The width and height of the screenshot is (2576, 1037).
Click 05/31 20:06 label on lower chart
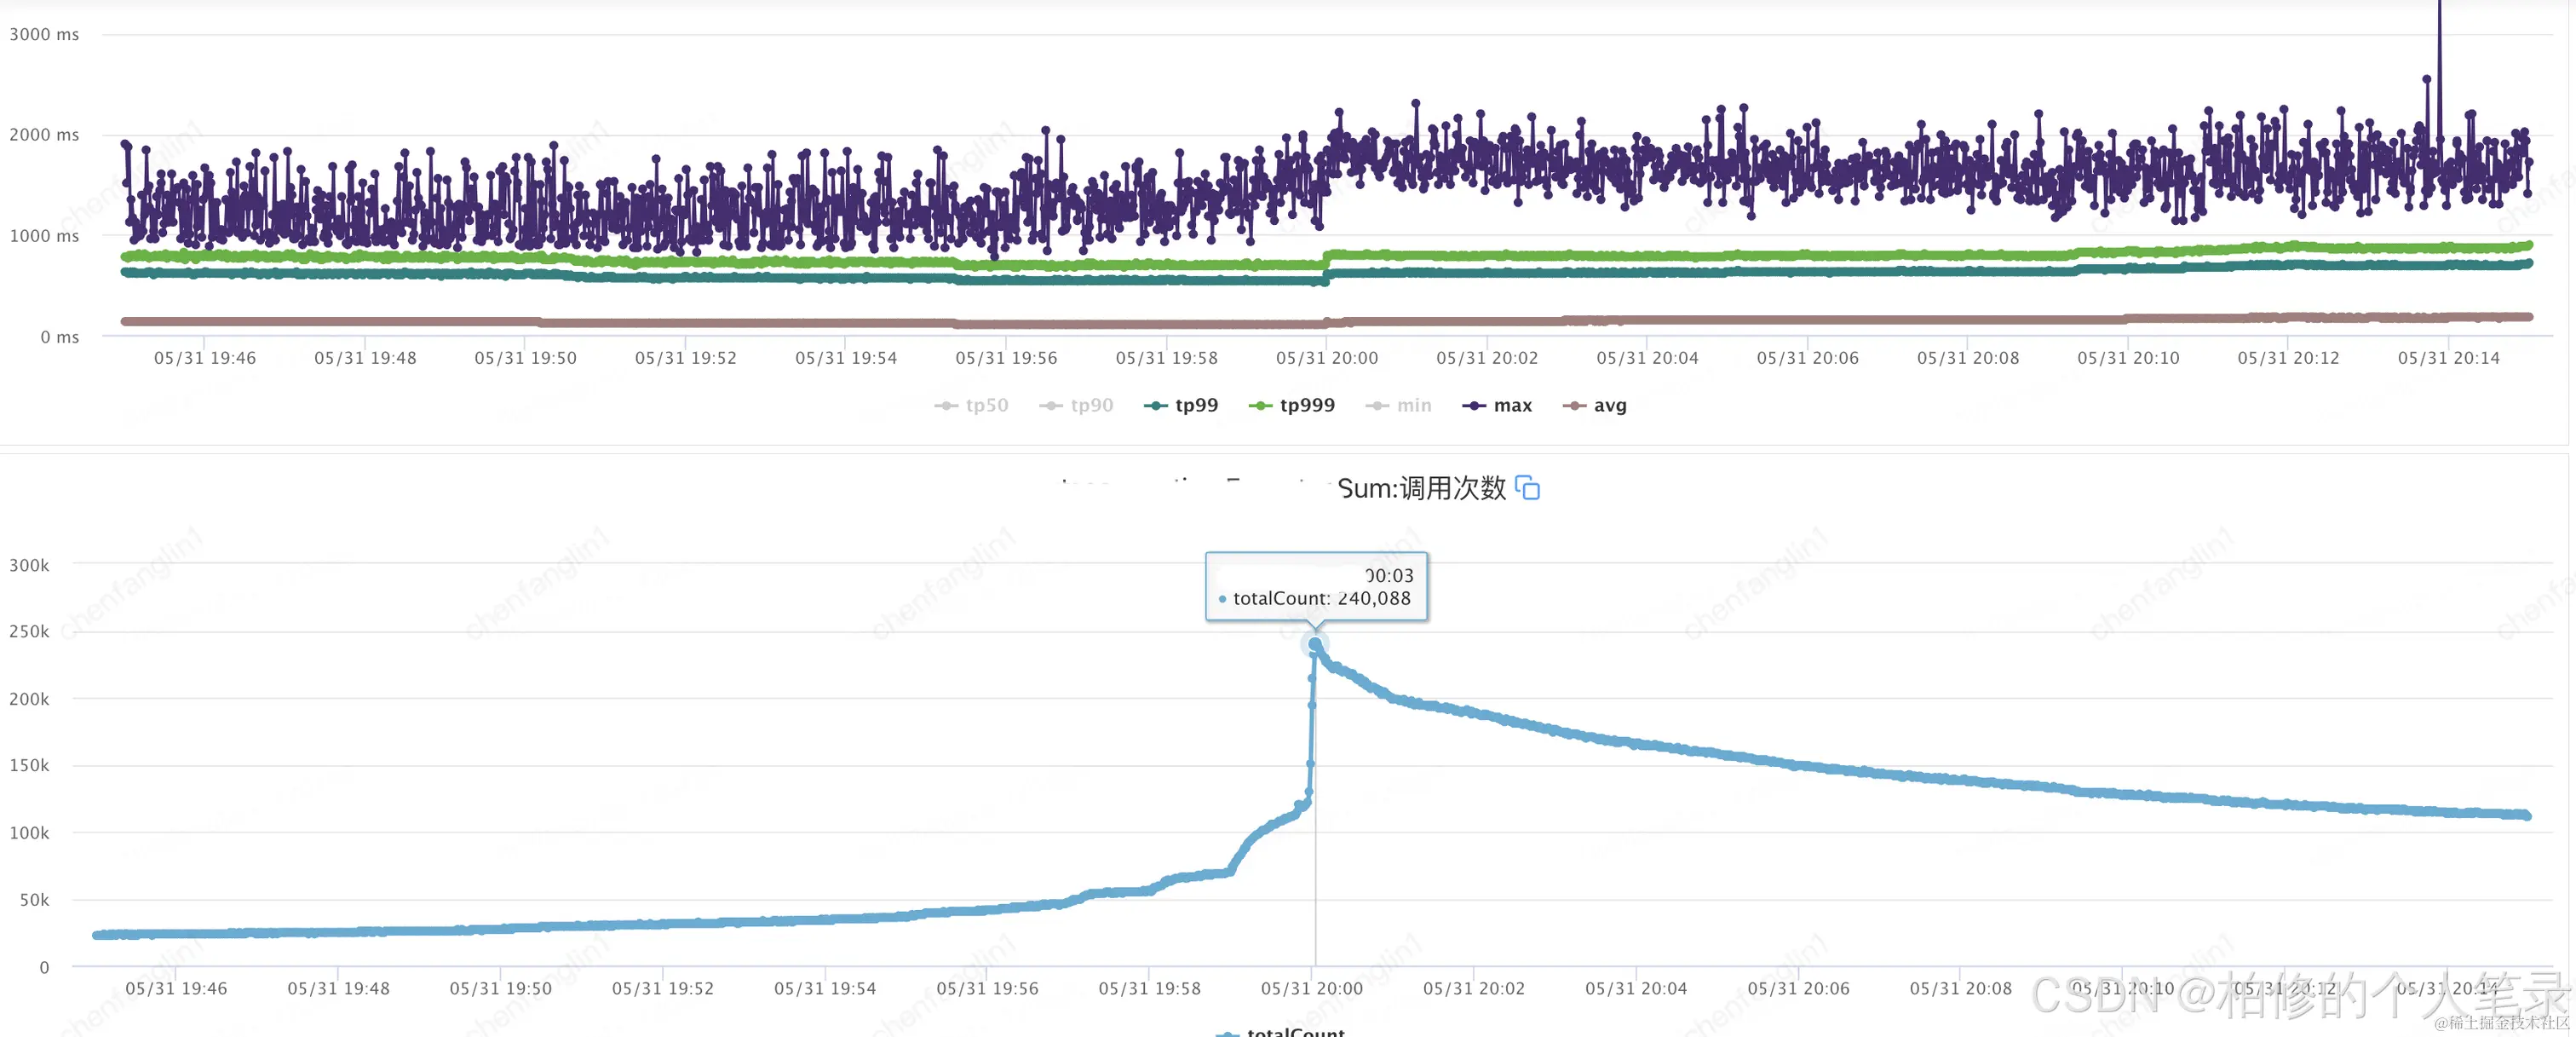click(1798, 988)
